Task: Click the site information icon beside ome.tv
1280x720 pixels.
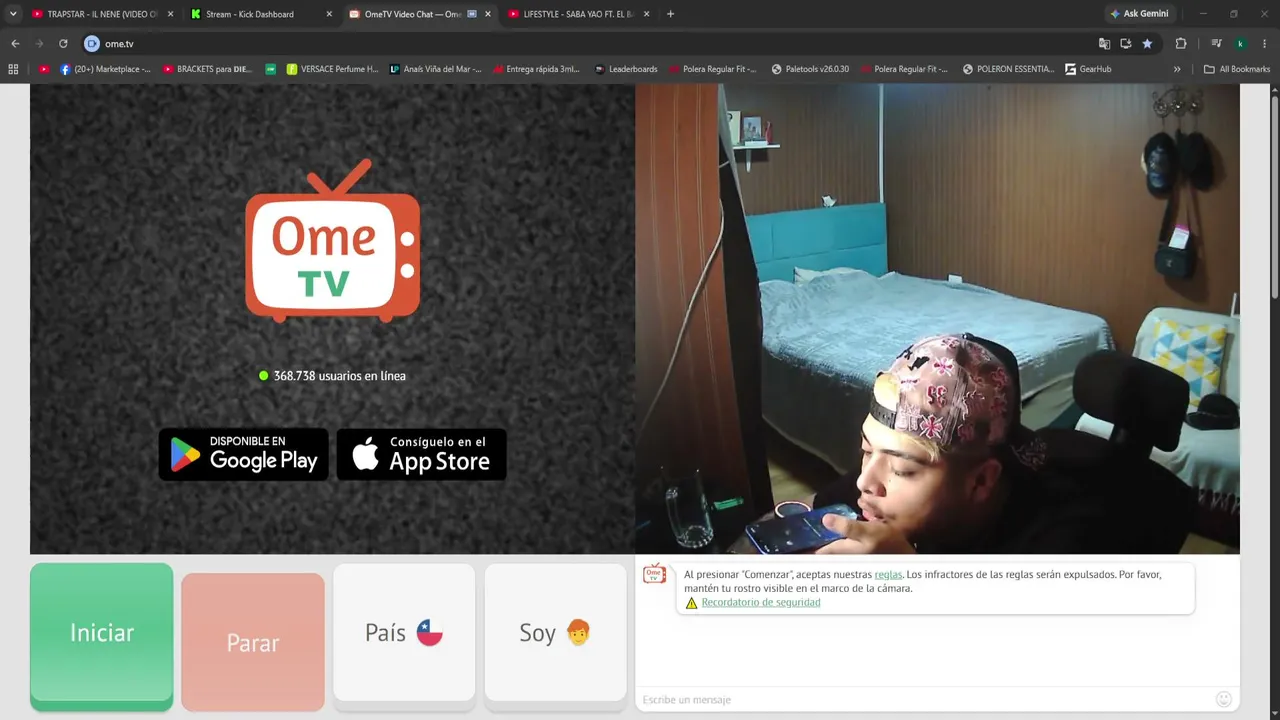Action: [x=92, y=44]
